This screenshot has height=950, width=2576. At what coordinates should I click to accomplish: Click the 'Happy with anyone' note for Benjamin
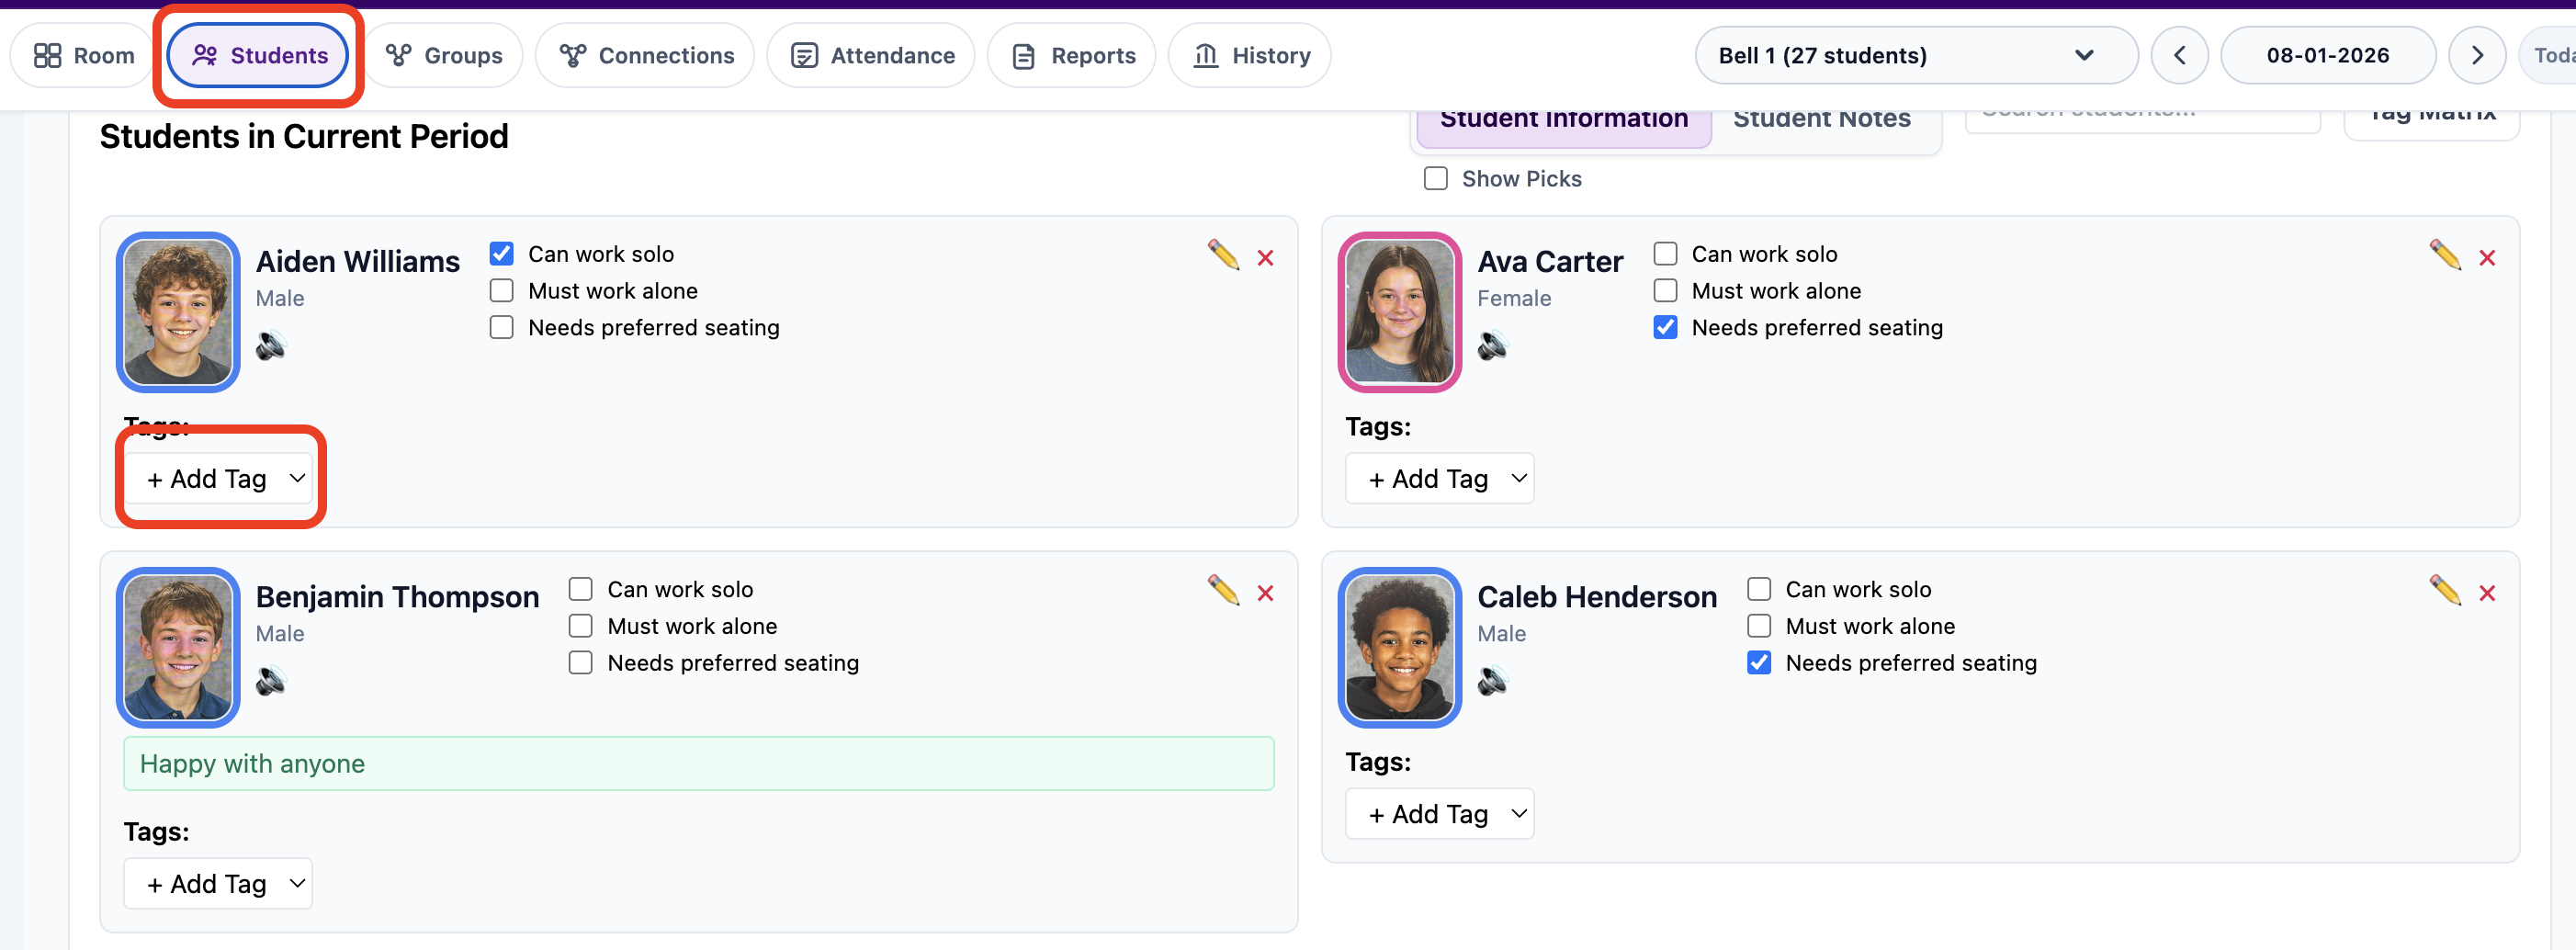[x=699, y=764]
